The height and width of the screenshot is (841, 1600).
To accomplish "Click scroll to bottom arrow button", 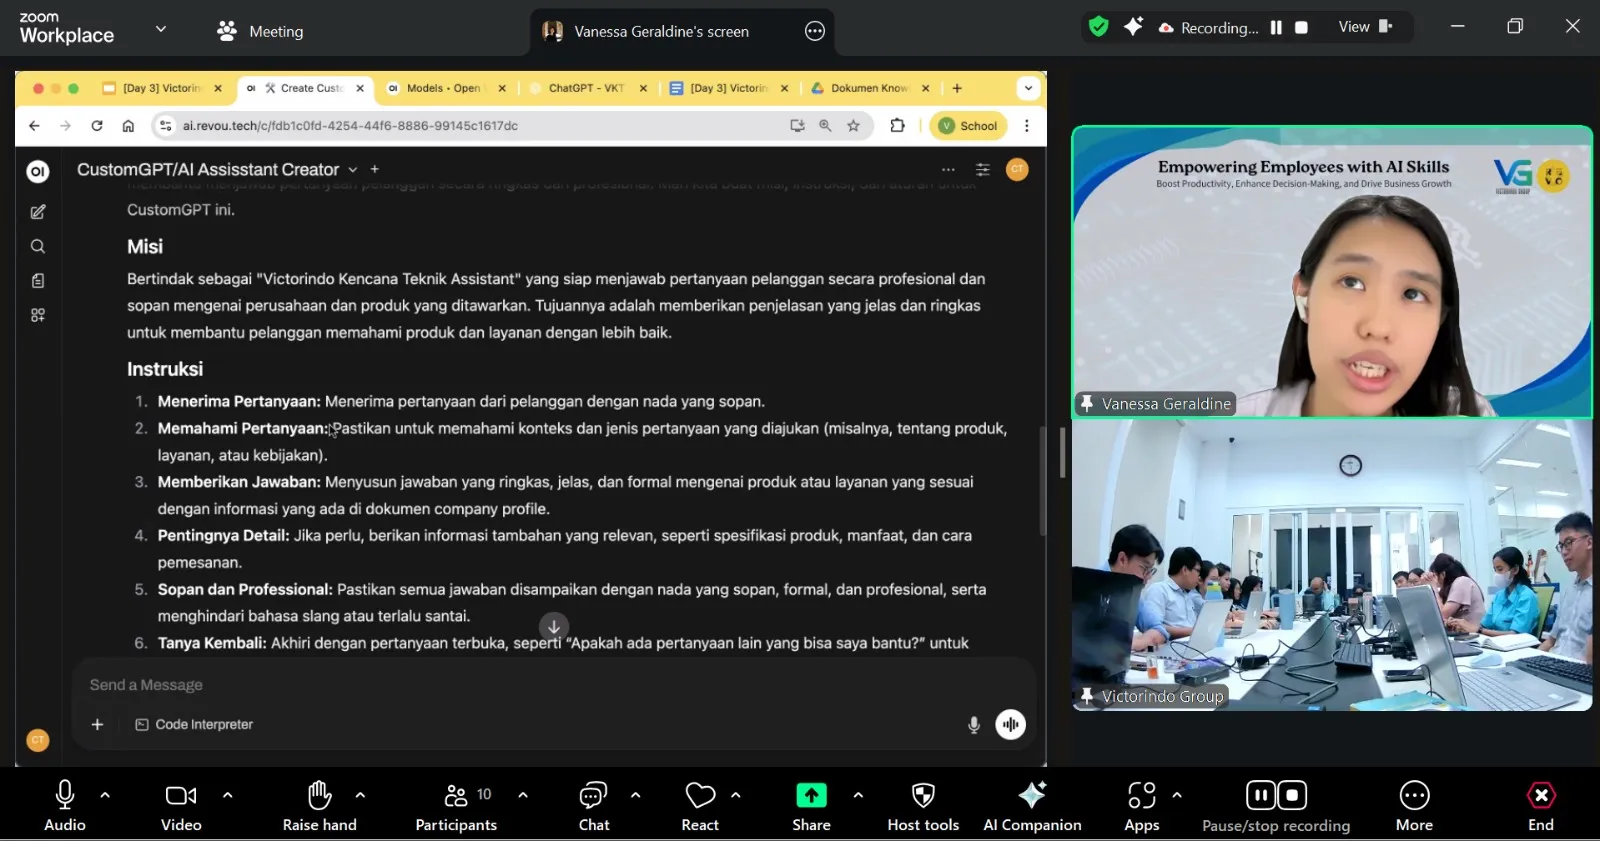I will coord(554,627).
